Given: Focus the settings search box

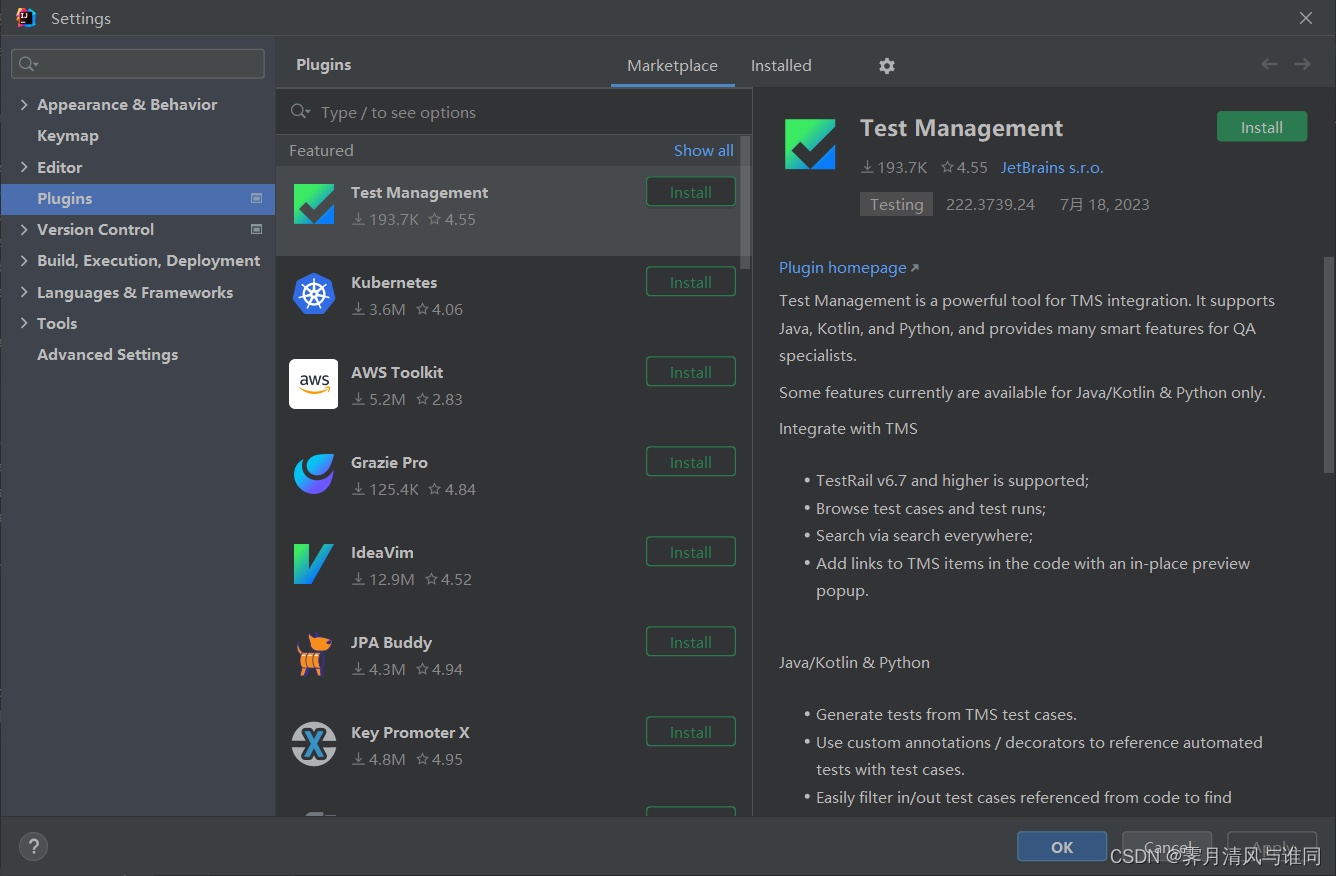Looking at the screenshot, I should click(x=138, y=64).
